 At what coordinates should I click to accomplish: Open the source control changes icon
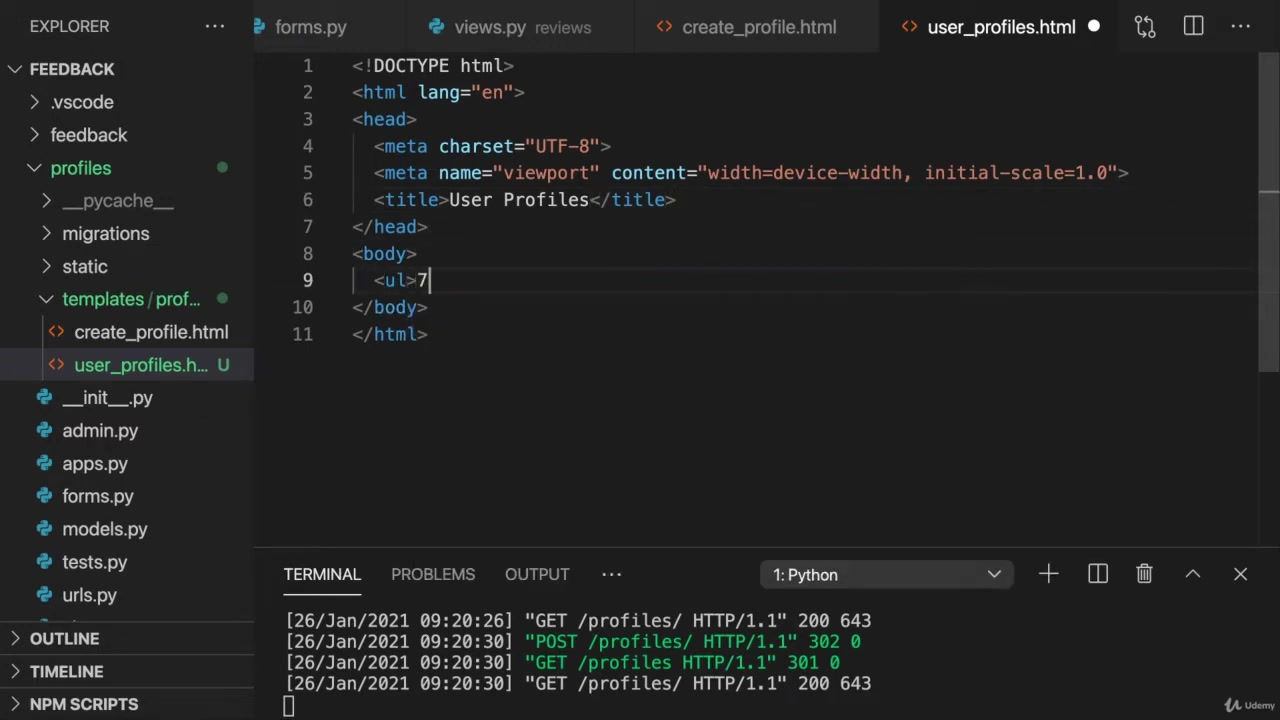click(1145, 27)
